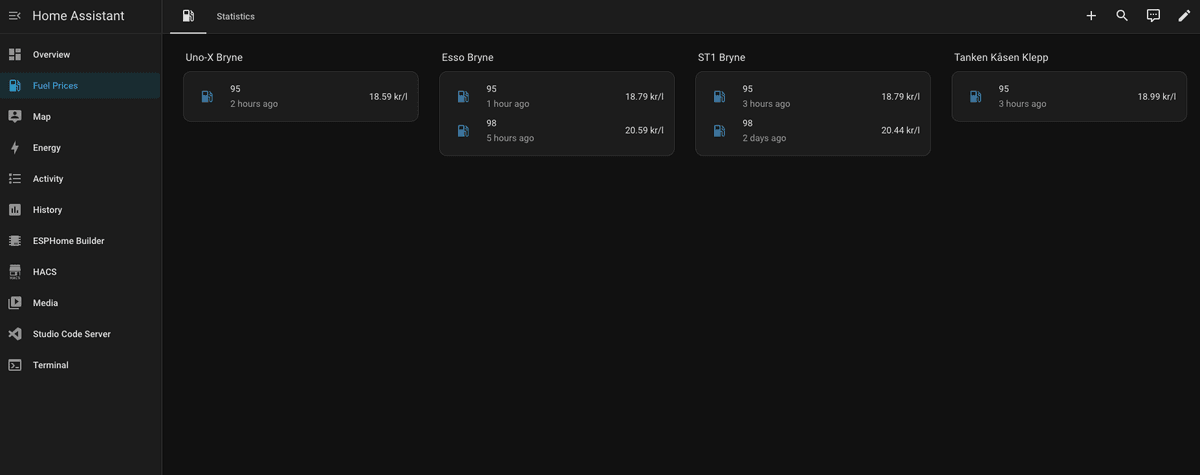Viewport: 1200px width, 475px height.
Task: Switch to the Statistics tab
Action: (236, 16)
